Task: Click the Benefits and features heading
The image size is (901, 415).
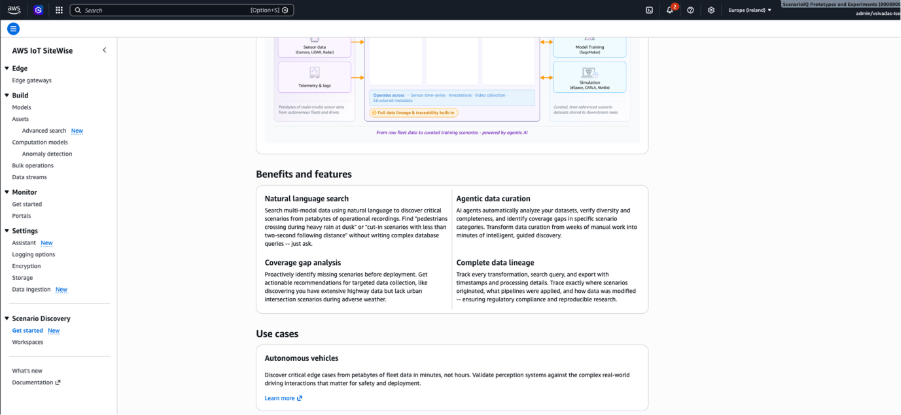Action: (304, 174)
